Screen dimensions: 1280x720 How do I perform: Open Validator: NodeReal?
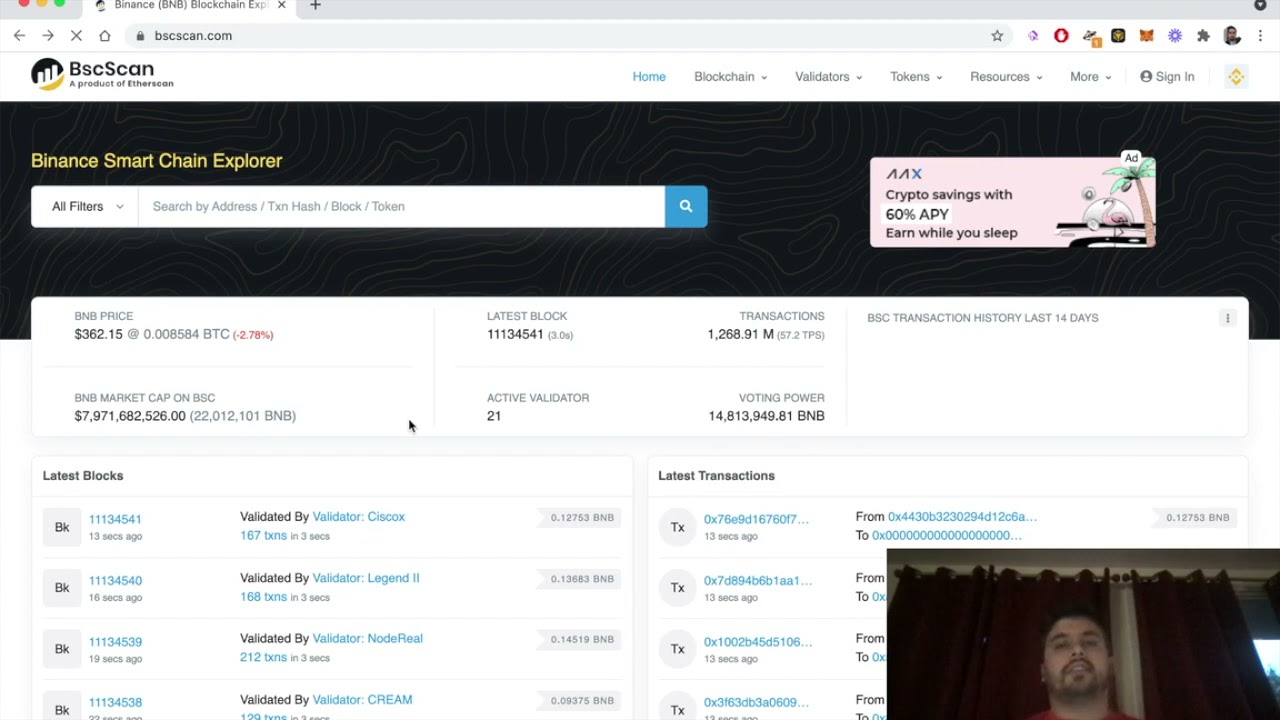(367, 638)
